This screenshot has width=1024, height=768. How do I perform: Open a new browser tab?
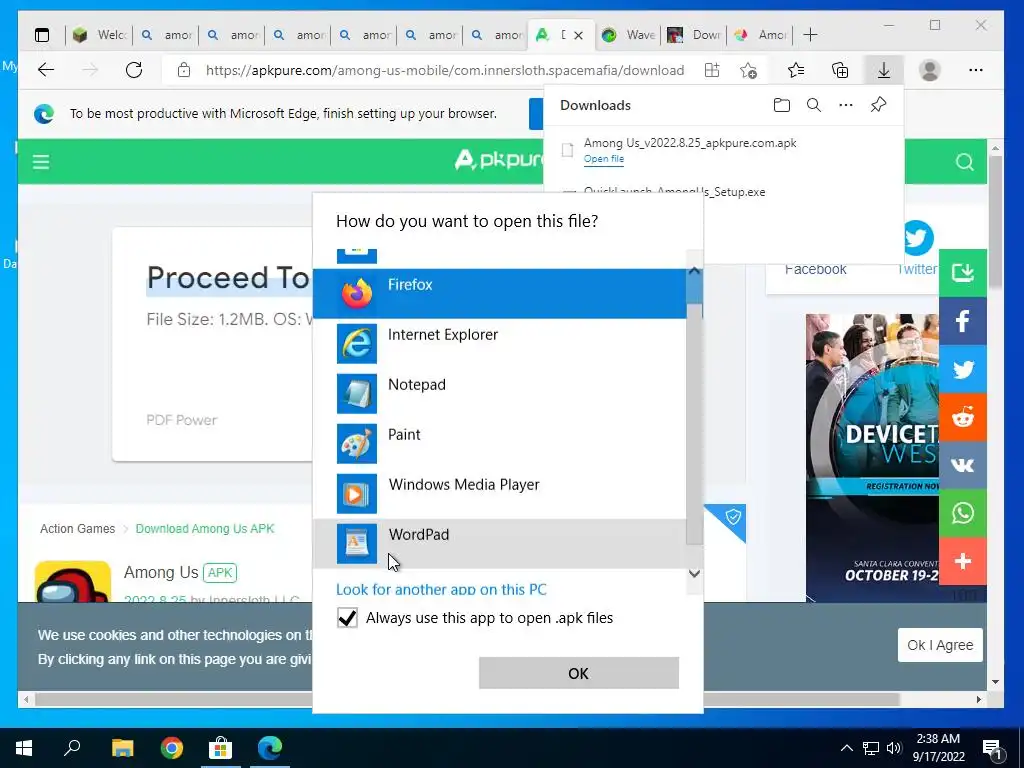pyautogui.click(x=810, y=35)
